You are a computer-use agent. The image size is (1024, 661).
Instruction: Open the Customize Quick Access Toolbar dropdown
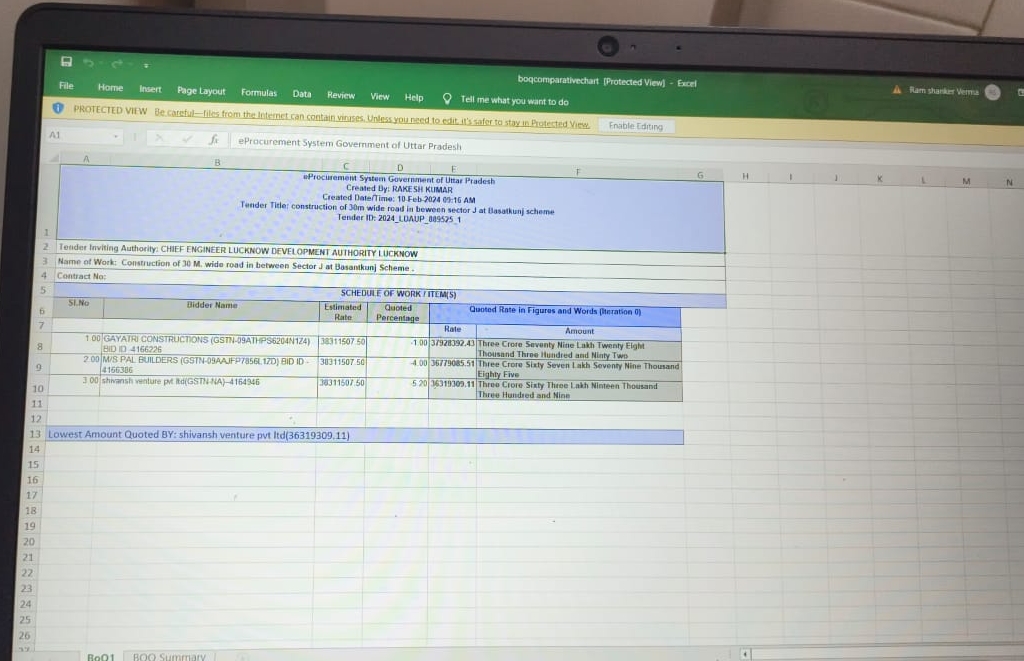pyautogui.click(x=145, y=66)
